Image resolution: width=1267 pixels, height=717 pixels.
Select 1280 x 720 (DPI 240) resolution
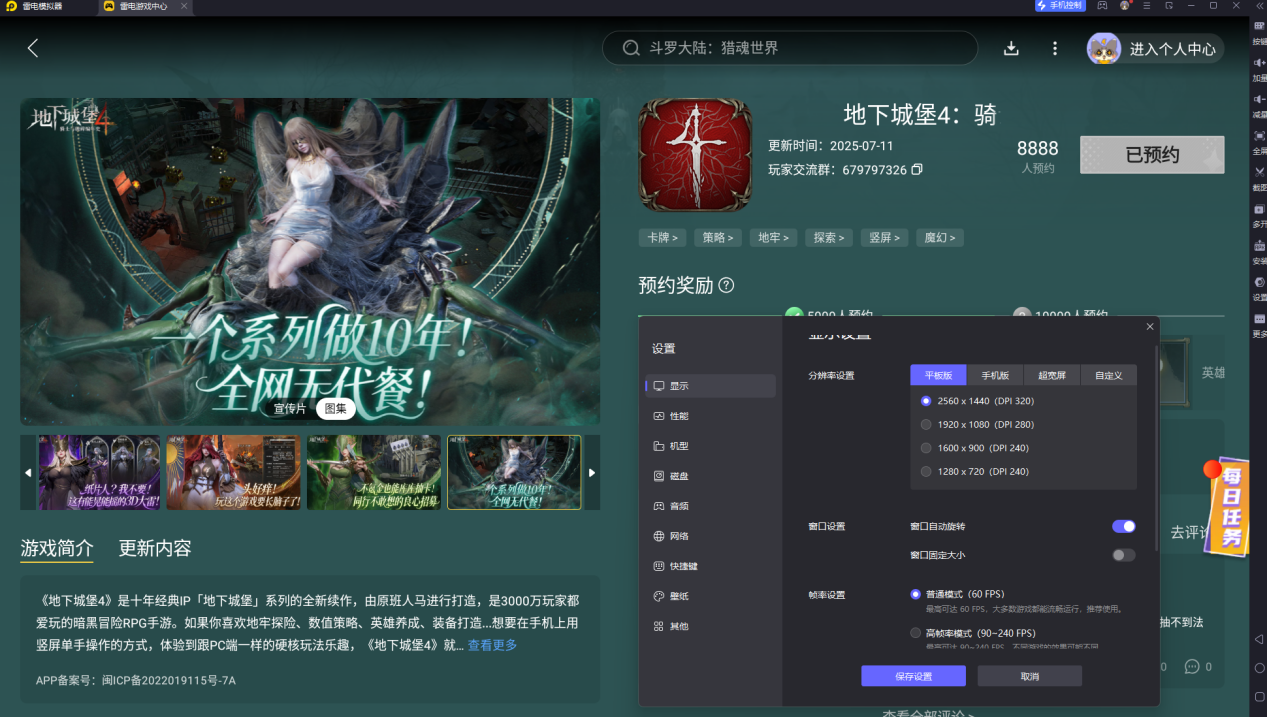point(975,471)
